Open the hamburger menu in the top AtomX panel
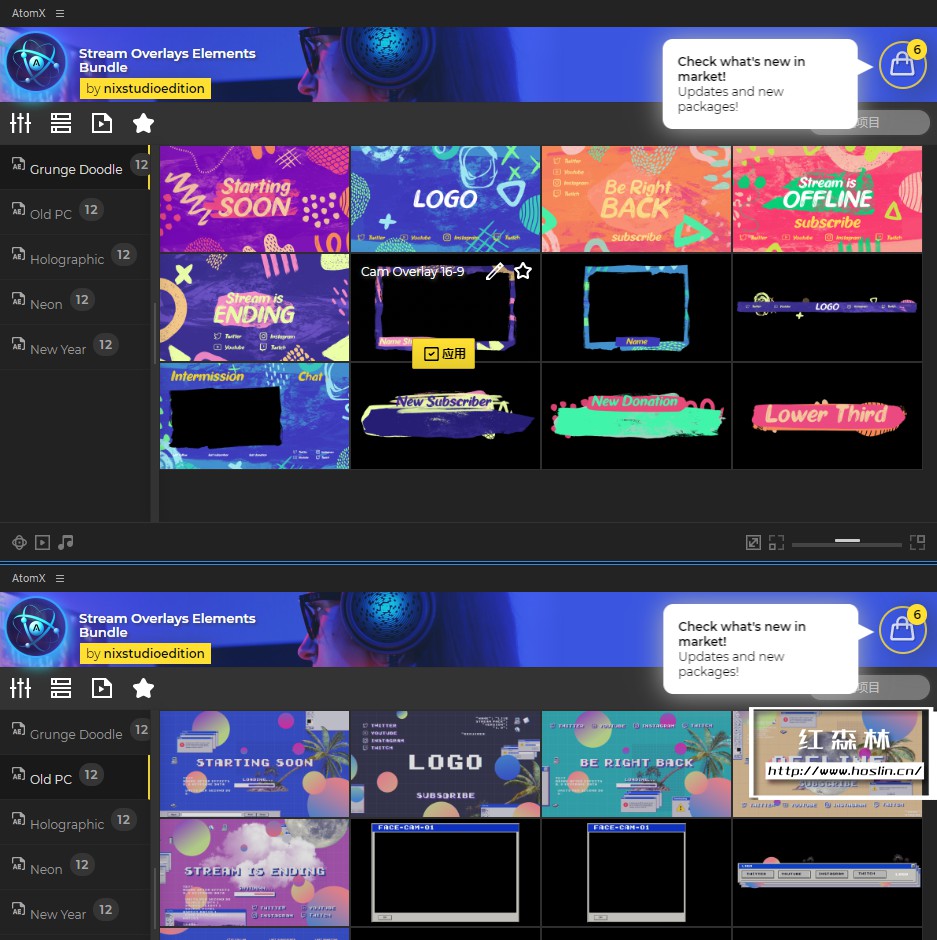Image resolution: width=937 pixels, height=940 pixels. pyautogui.click(x=60, y=13)
